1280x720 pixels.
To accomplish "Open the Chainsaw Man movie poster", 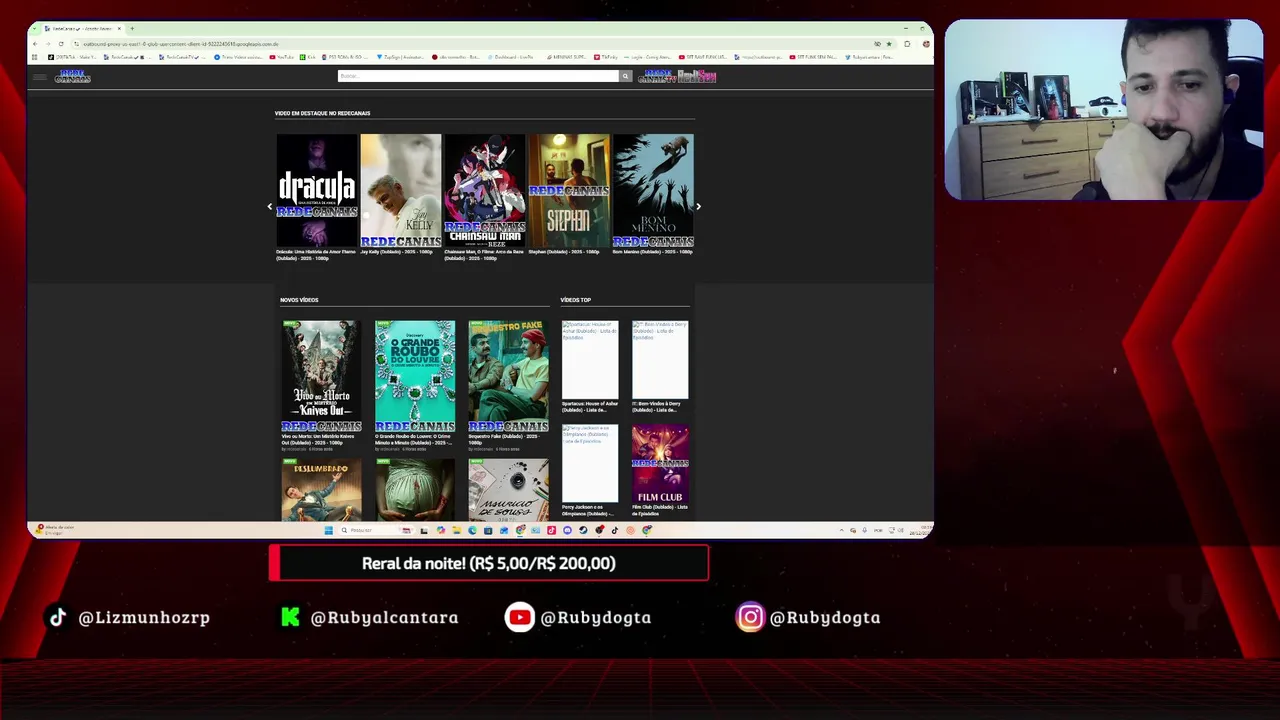I will coord(485,191).
